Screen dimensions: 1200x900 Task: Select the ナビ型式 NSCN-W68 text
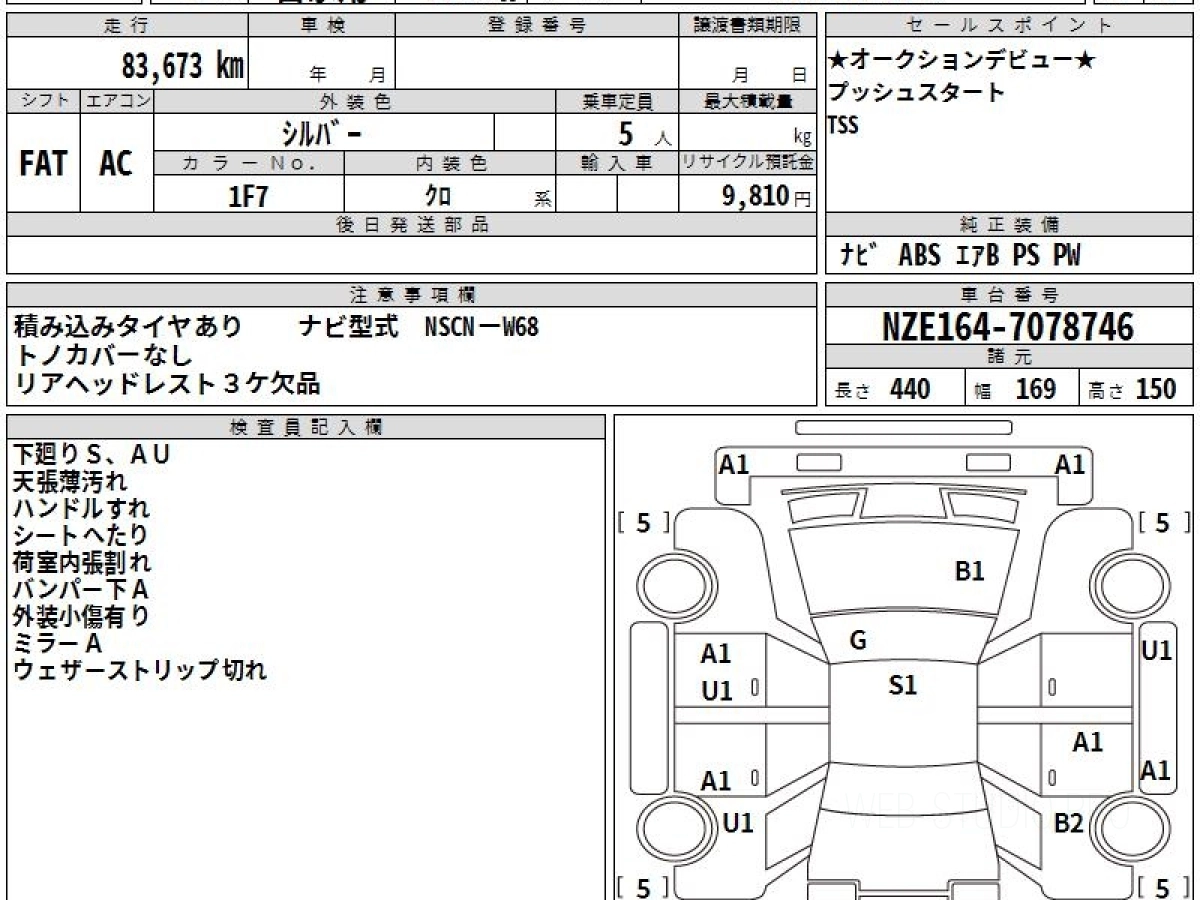[x=419, y=326]
